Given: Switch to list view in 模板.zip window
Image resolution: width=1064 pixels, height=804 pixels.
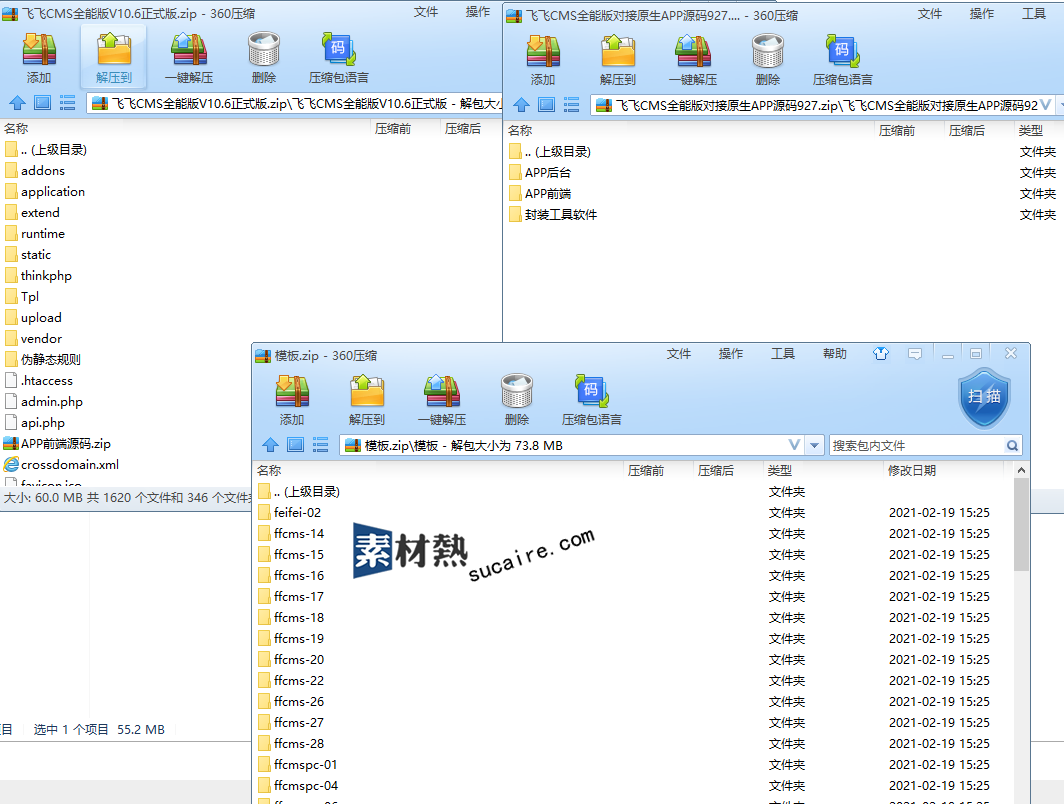Looking at the screenshot, I should coord(321,445).
